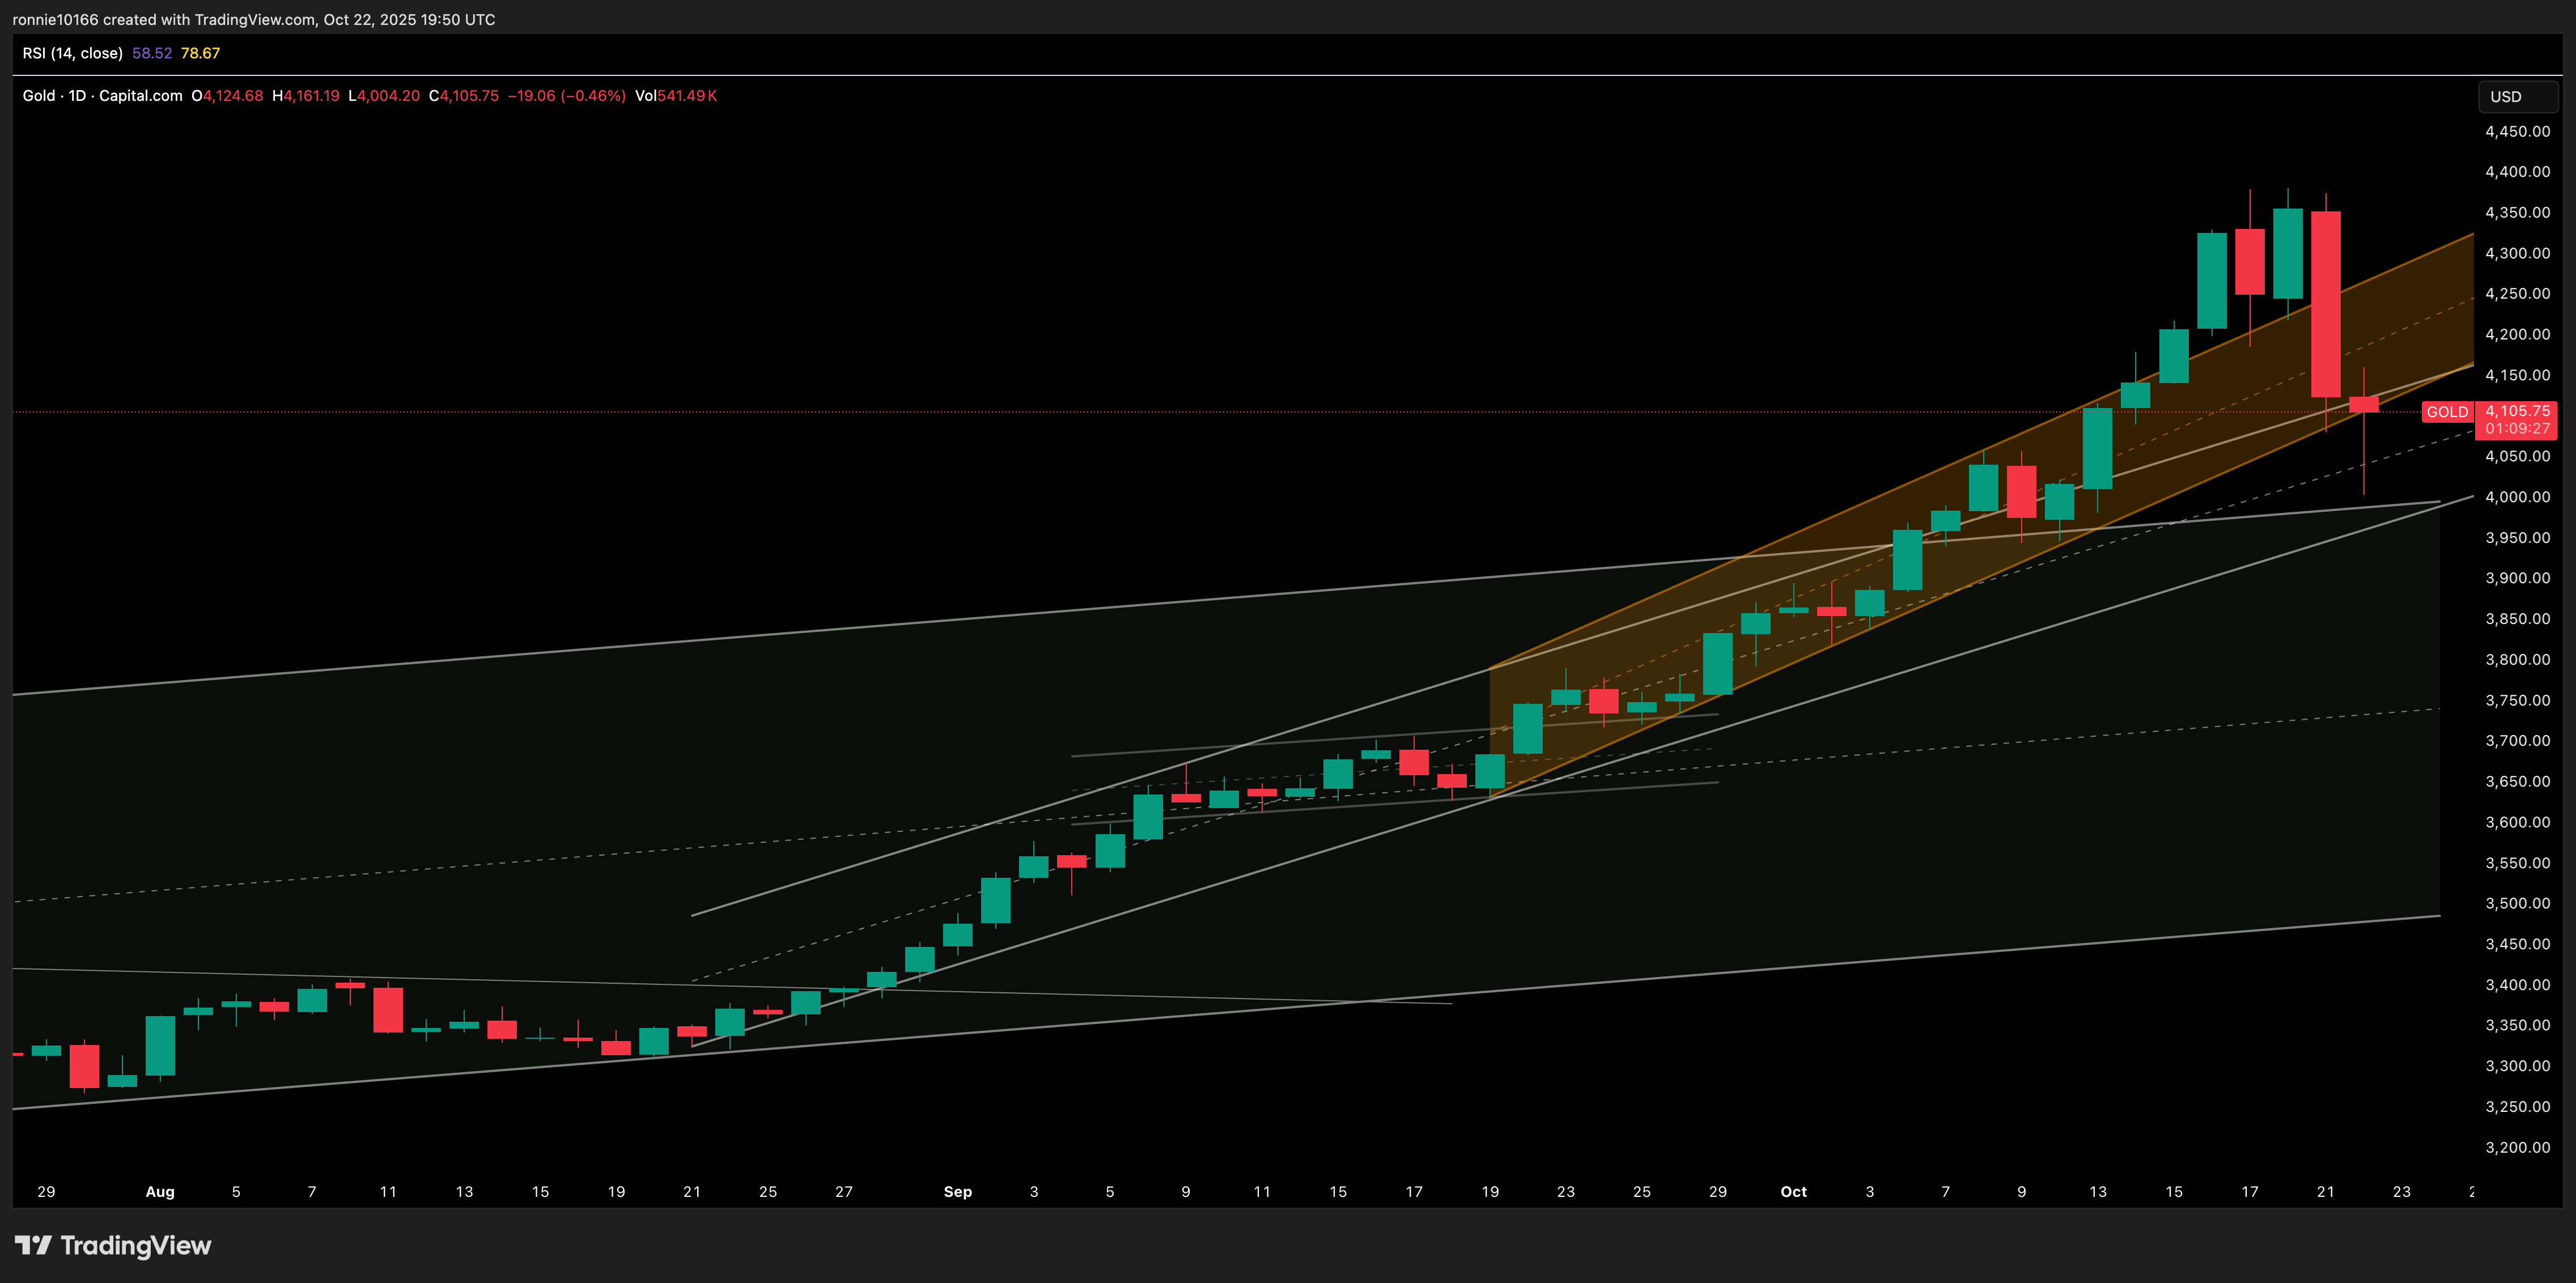Screen dimensions: 2576x1283
Task: Click the Gold 1D Capital.com legend title
Action: [x=102, y=96]
